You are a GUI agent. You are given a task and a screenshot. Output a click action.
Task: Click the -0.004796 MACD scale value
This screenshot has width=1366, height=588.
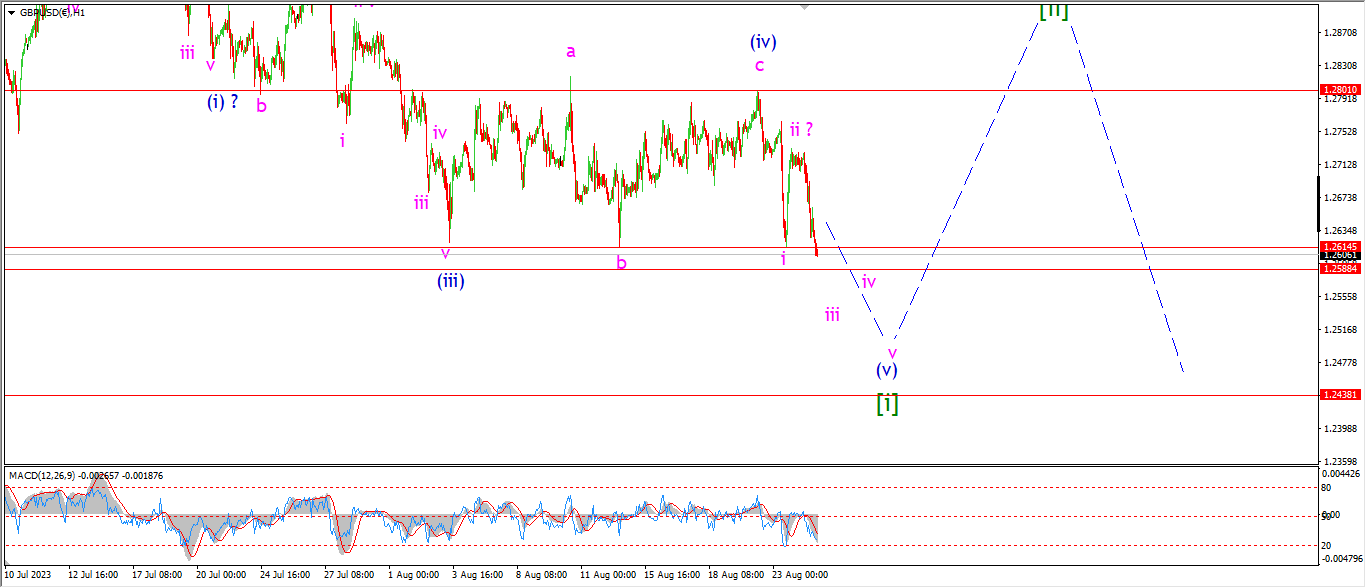1340,558
